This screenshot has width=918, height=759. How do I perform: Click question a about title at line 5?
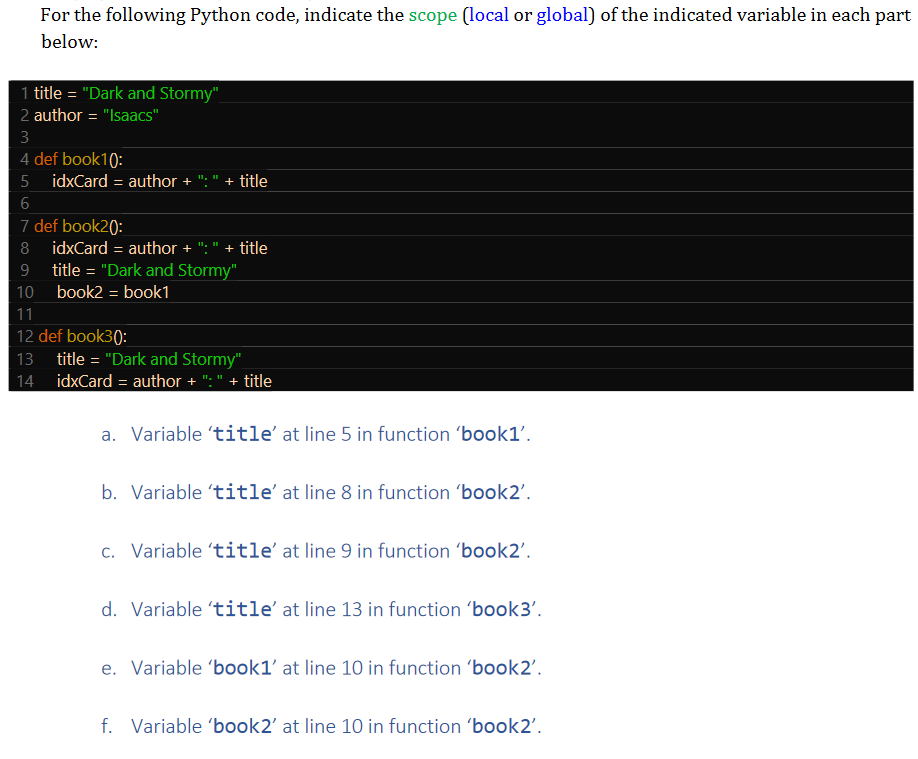click(316, 434)
